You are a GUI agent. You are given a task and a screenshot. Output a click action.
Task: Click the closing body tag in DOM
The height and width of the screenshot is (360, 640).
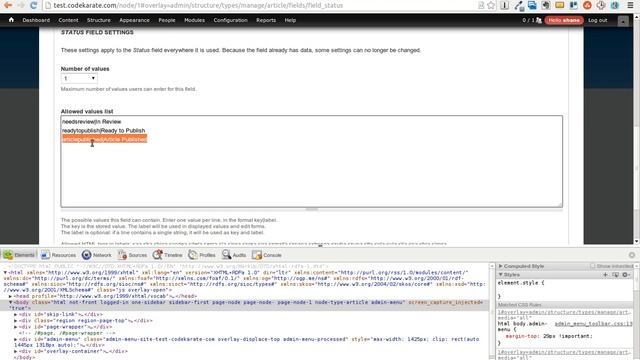[24, 357]
